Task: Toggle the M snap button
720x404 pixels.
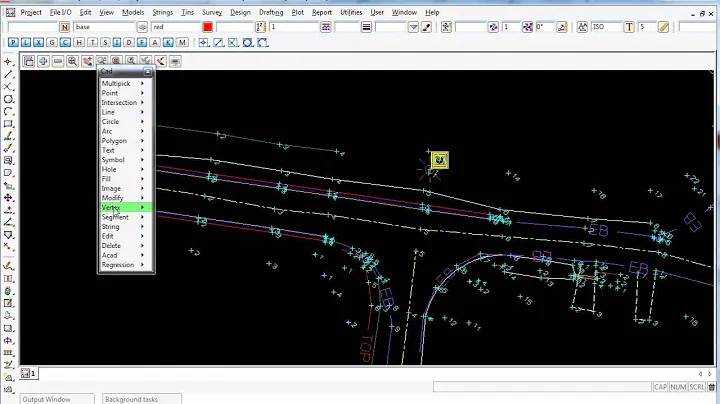Action: pyautogui.click(x=182, y=43)
